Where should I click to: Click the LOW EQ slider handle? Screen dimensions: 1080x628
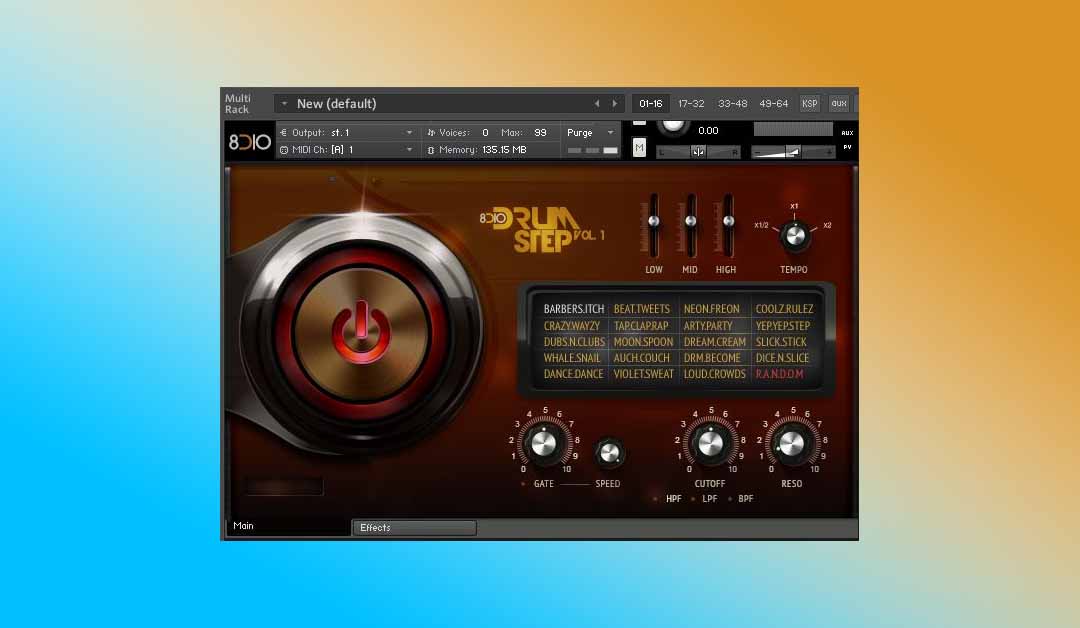(654, 221)
